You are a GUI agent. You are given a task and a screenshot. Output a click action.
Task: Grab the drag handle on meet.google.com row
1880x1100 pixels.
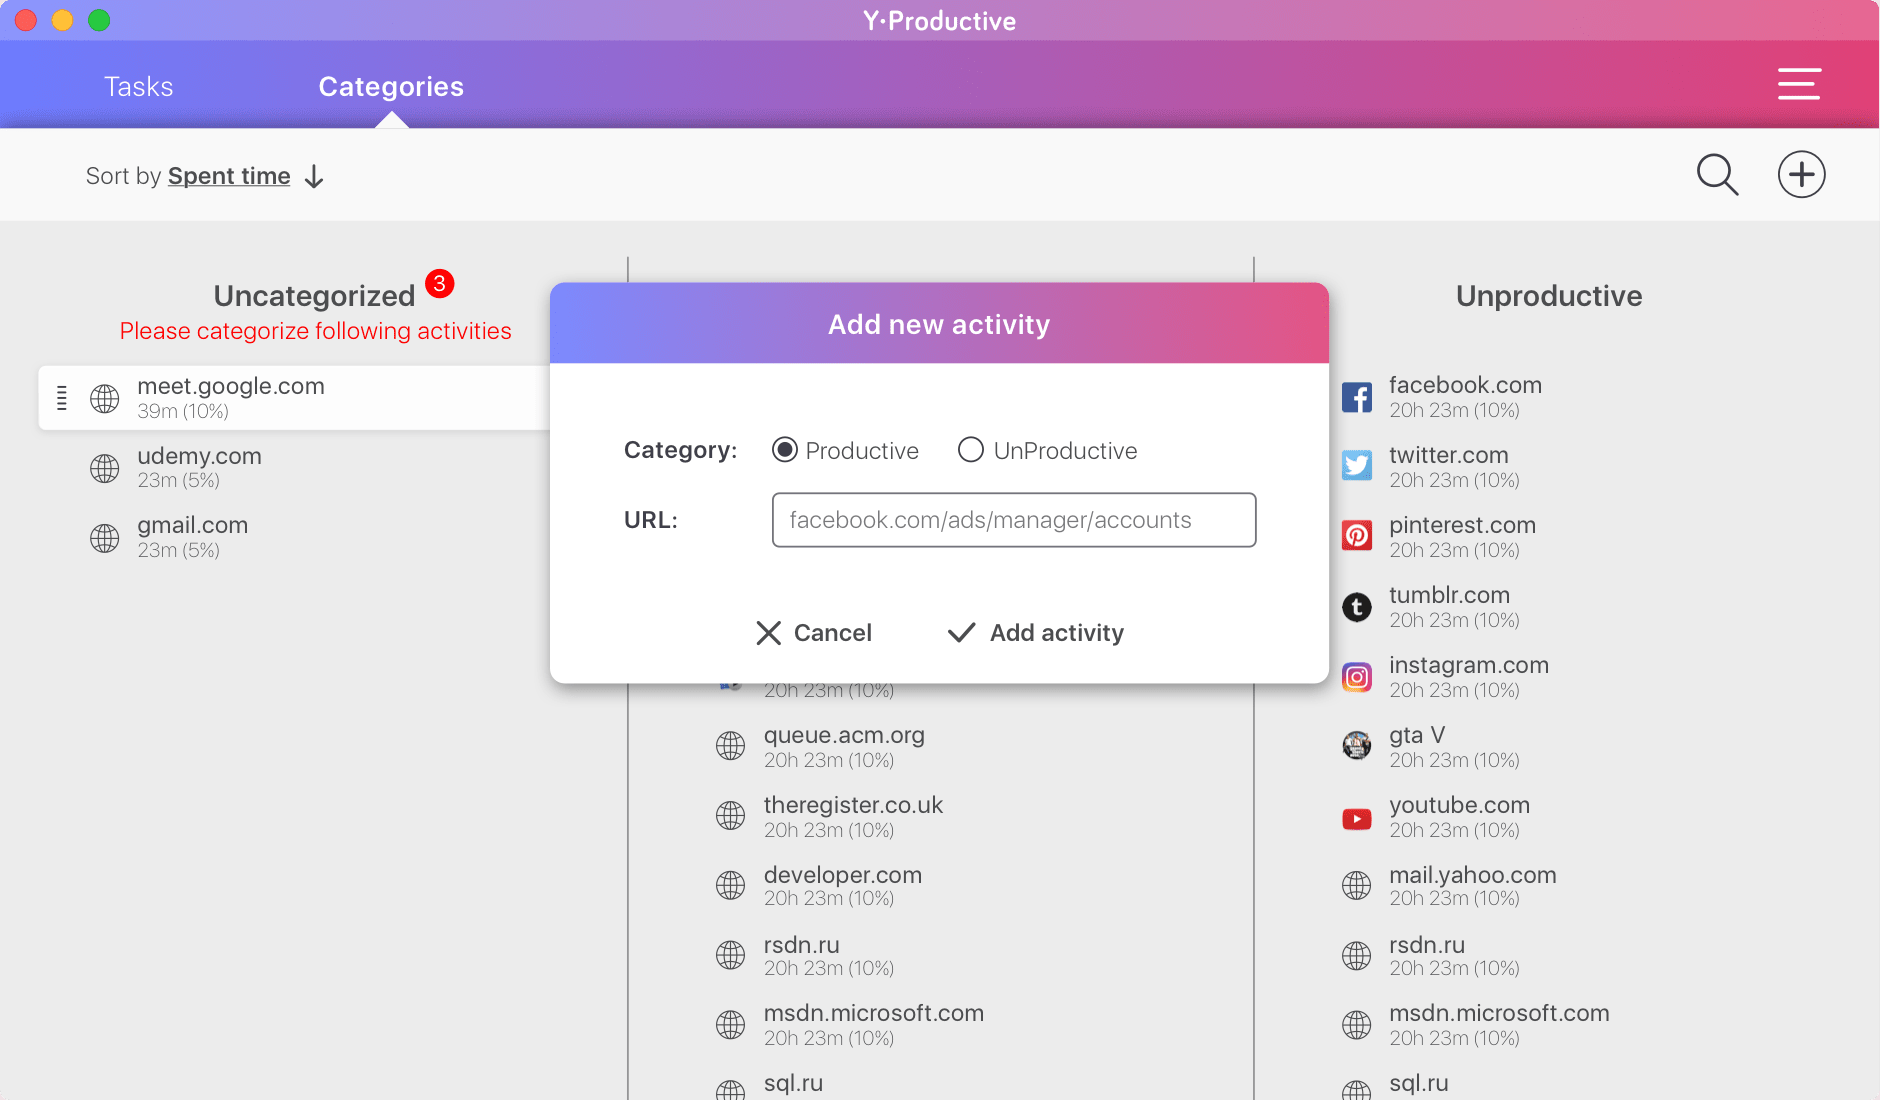pyautogui.click(x=62, y=398)
